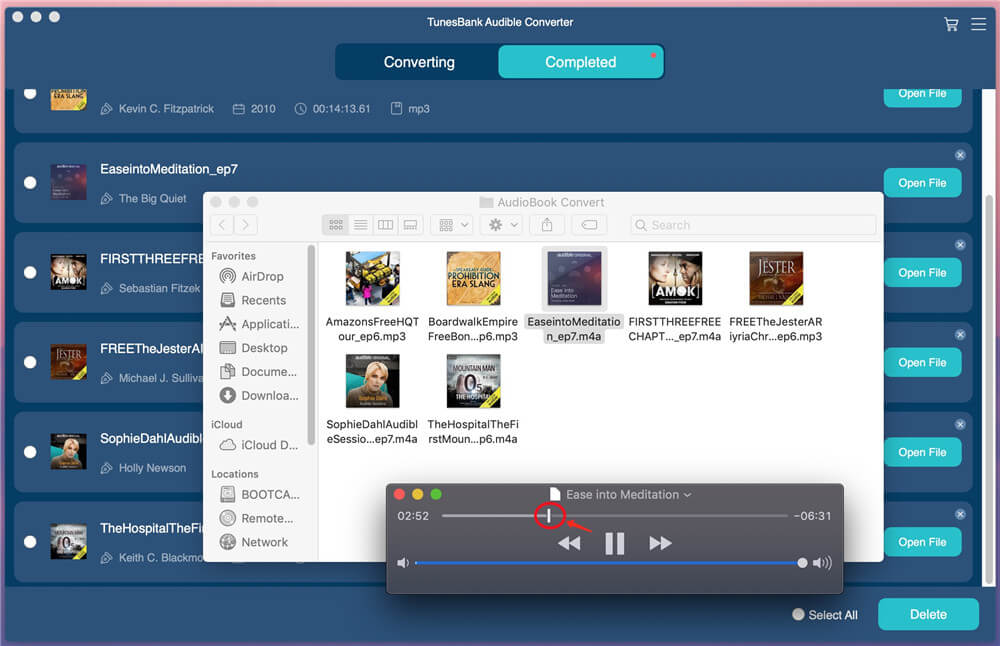Click the playback progress playhead
Image resolution: width=1000 pixels, height=646 pixels.
548,515
